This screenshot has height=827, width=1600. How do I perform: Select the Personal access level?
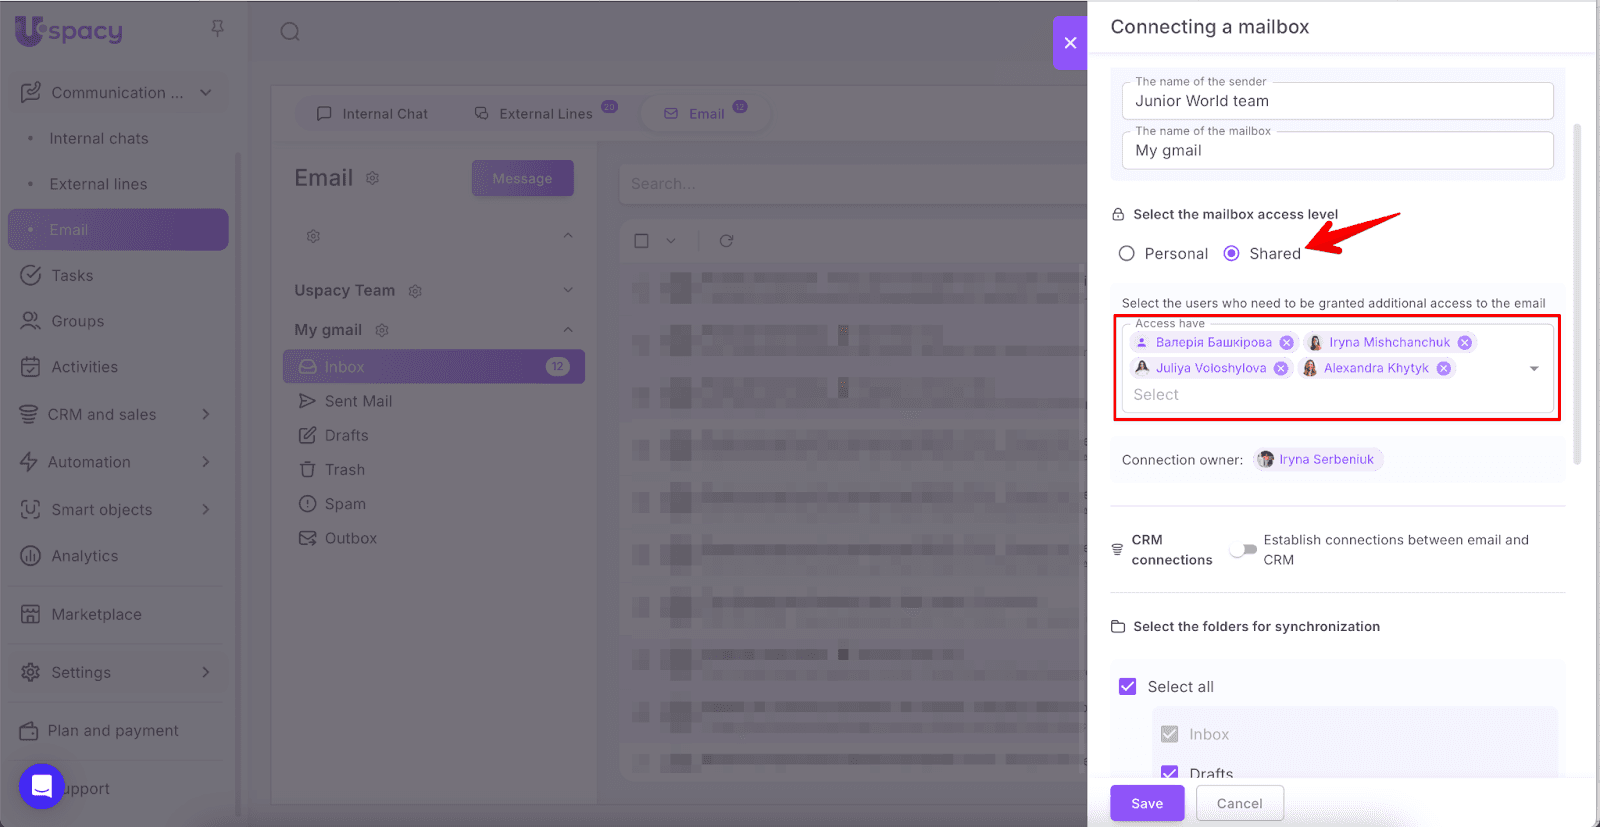pos(1127,254)
